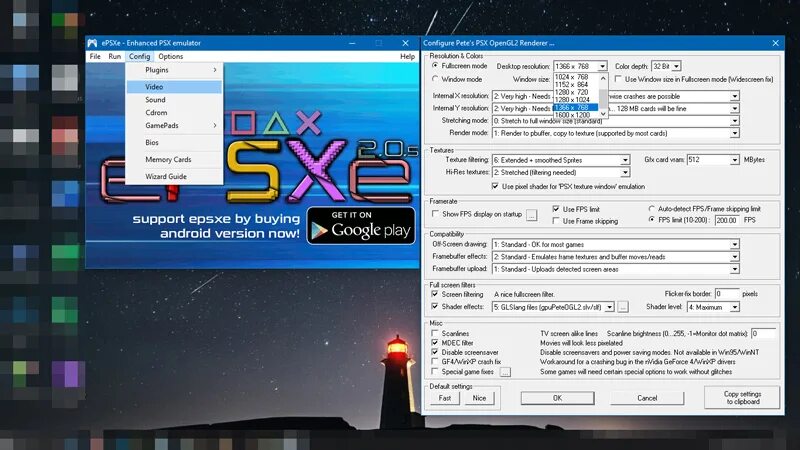Viewport: 800px width, 450px height.
Task: Select Bios in the Config menu
Action: [174, 142]
